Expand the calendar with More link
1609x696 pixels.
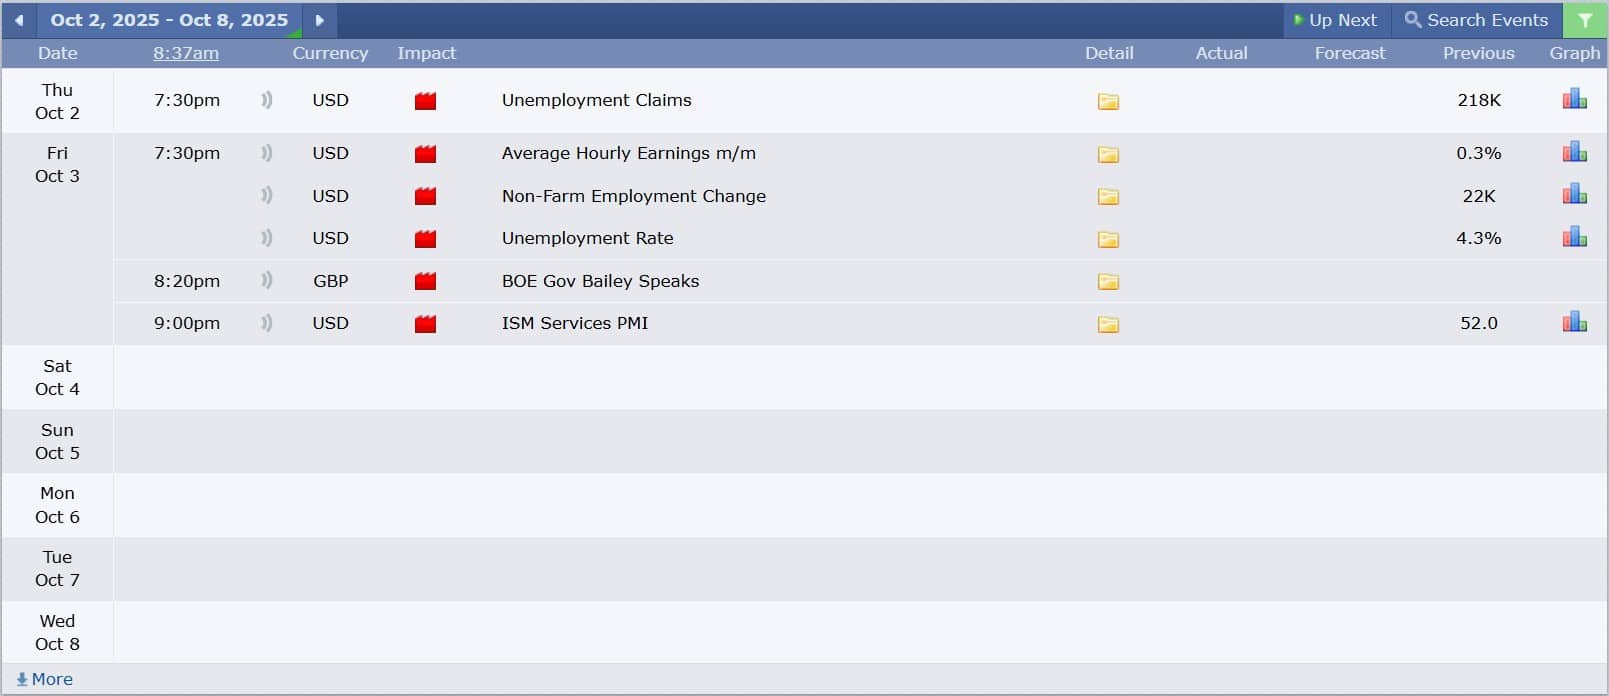(45, 679)
